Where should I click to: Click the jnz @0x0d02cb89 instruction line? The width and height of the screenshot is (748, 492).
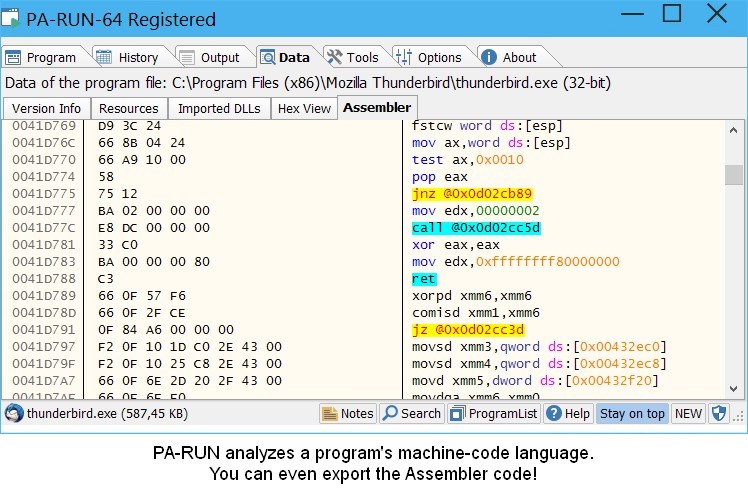(x=472, y=193)
